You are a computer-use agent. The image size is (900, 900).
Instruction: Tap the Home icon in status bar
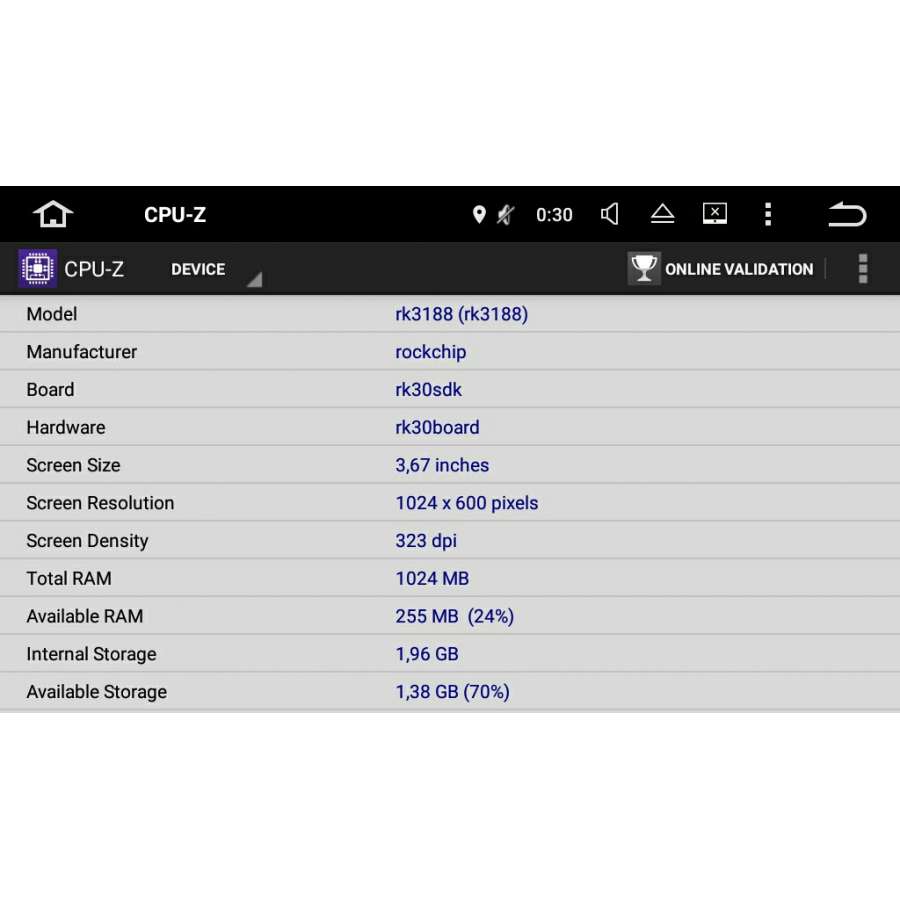[x=53, y=214]
